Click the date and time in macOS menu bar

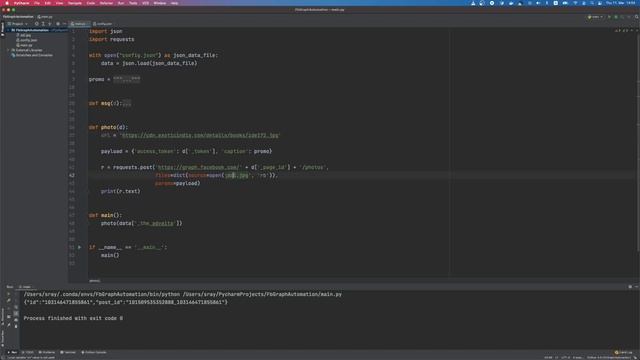(621, 3)
